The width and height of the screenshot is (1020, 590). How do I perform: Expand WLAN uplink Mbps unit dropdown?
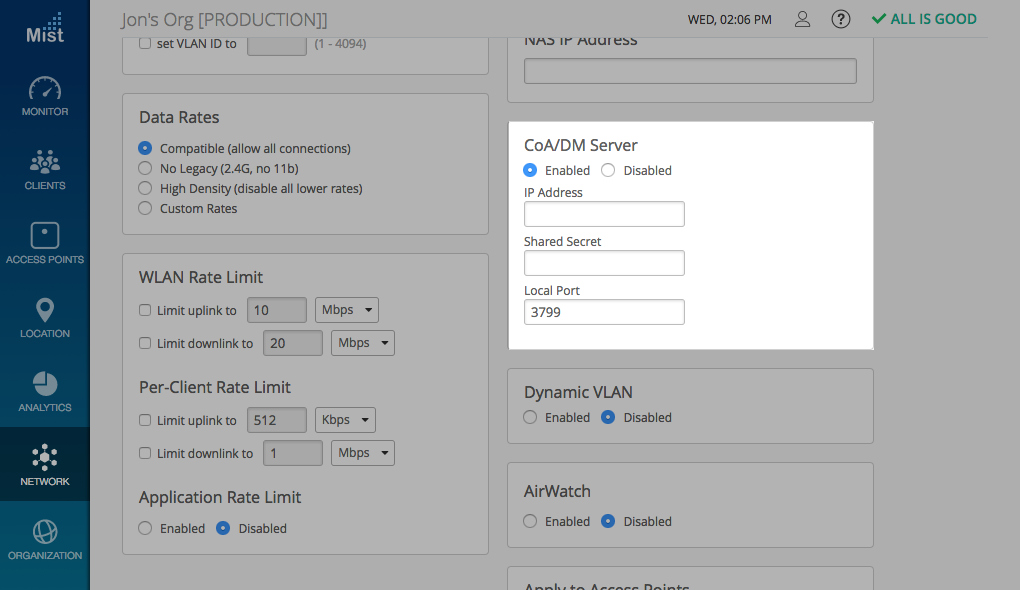(347, 310)
